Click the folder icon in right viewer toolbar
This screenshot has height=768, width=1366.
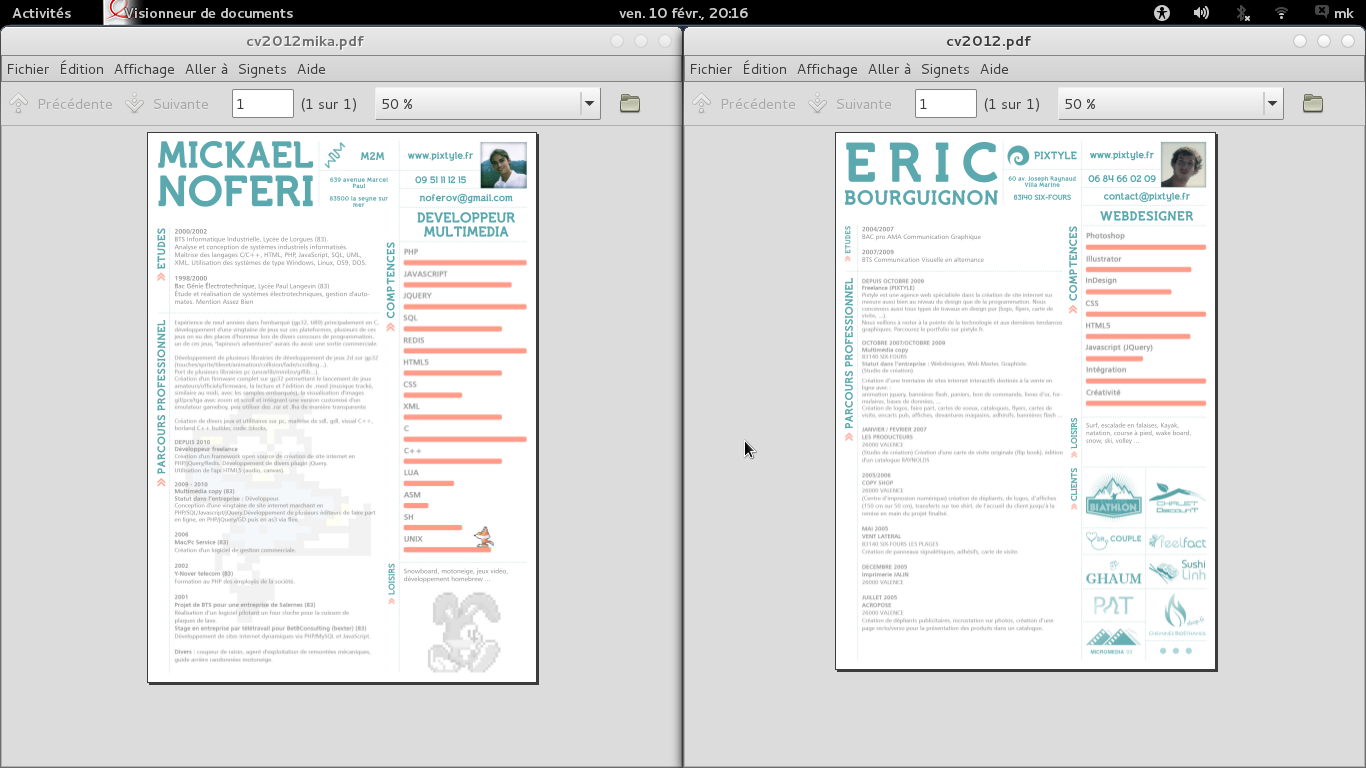1313,104
